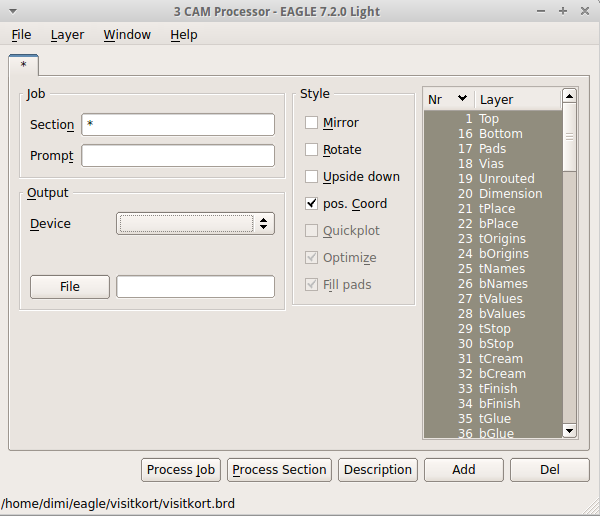Viewport: 600px width, 516px height.
Task: Uncheck the pos. Coord checkbox
Action: point(311,204)
